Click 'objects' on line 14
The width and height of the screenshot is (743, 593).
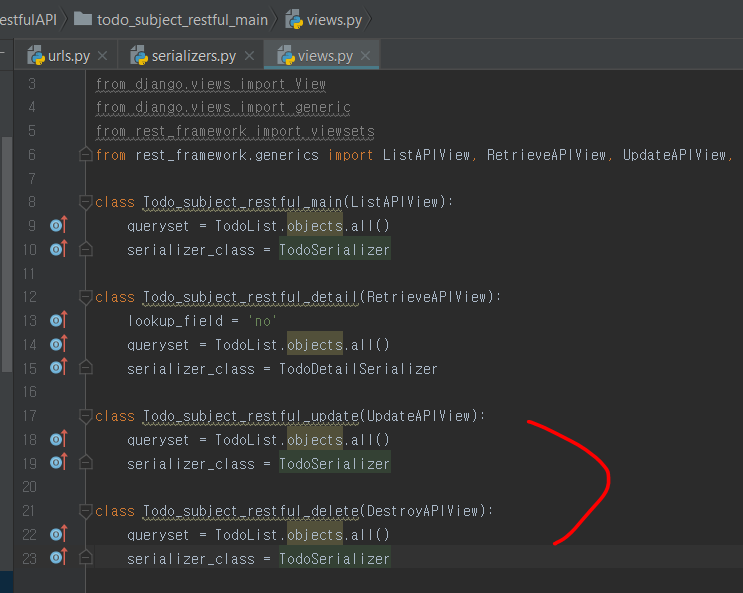click(x=315, y=345)
